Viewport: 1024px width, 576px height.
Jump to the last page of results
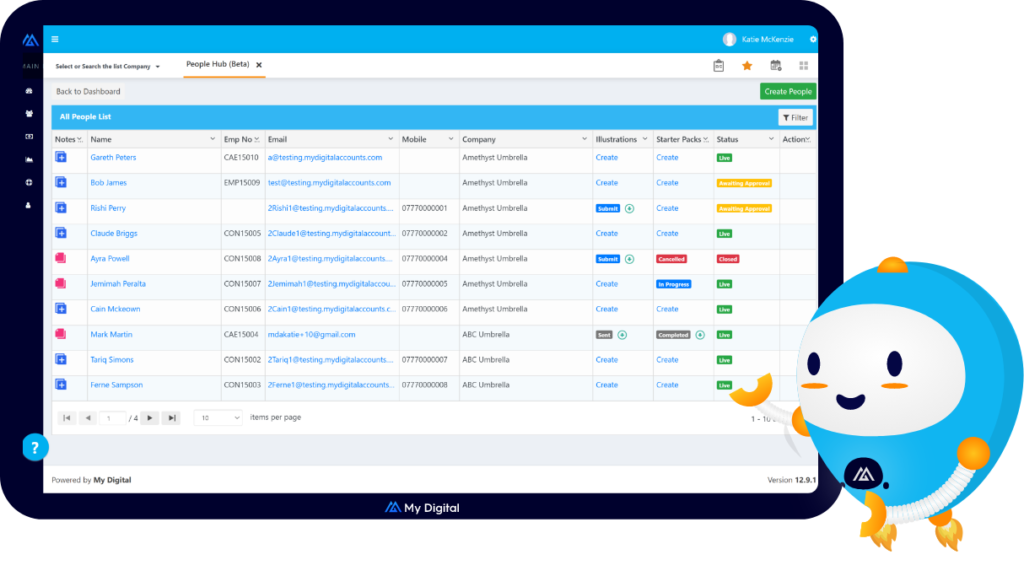(x=171, y=418)
